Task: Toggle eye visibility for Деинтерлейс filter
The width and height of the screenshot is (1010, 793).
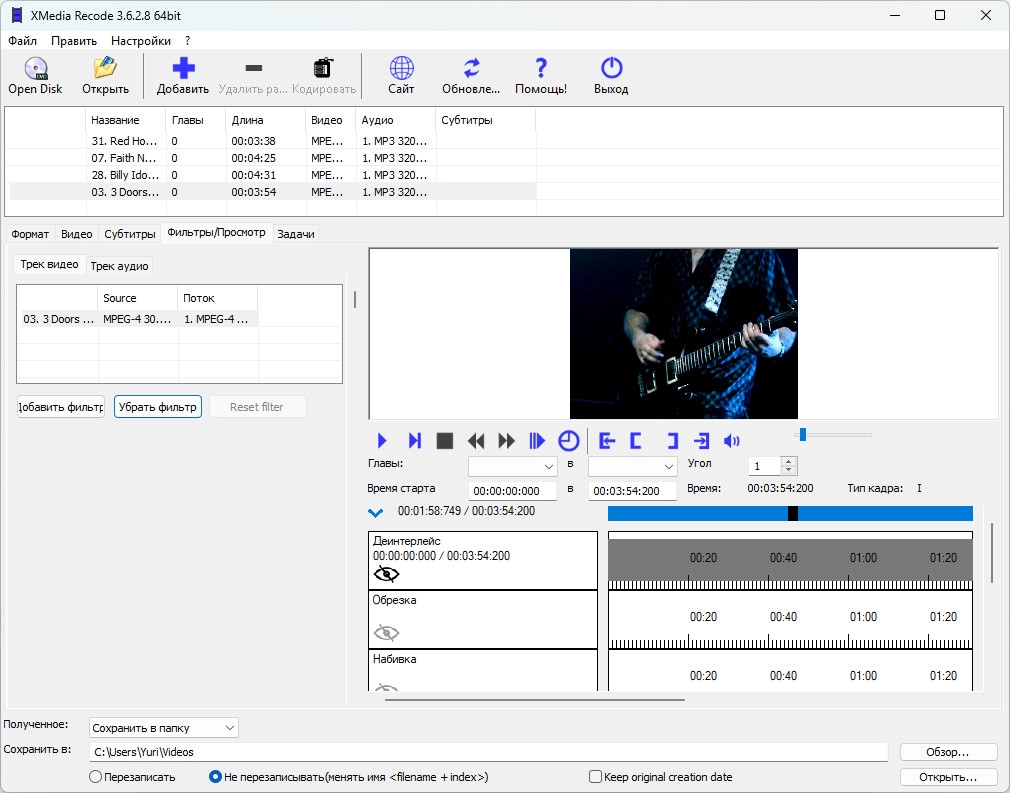Action: click(x=386, y=574)
